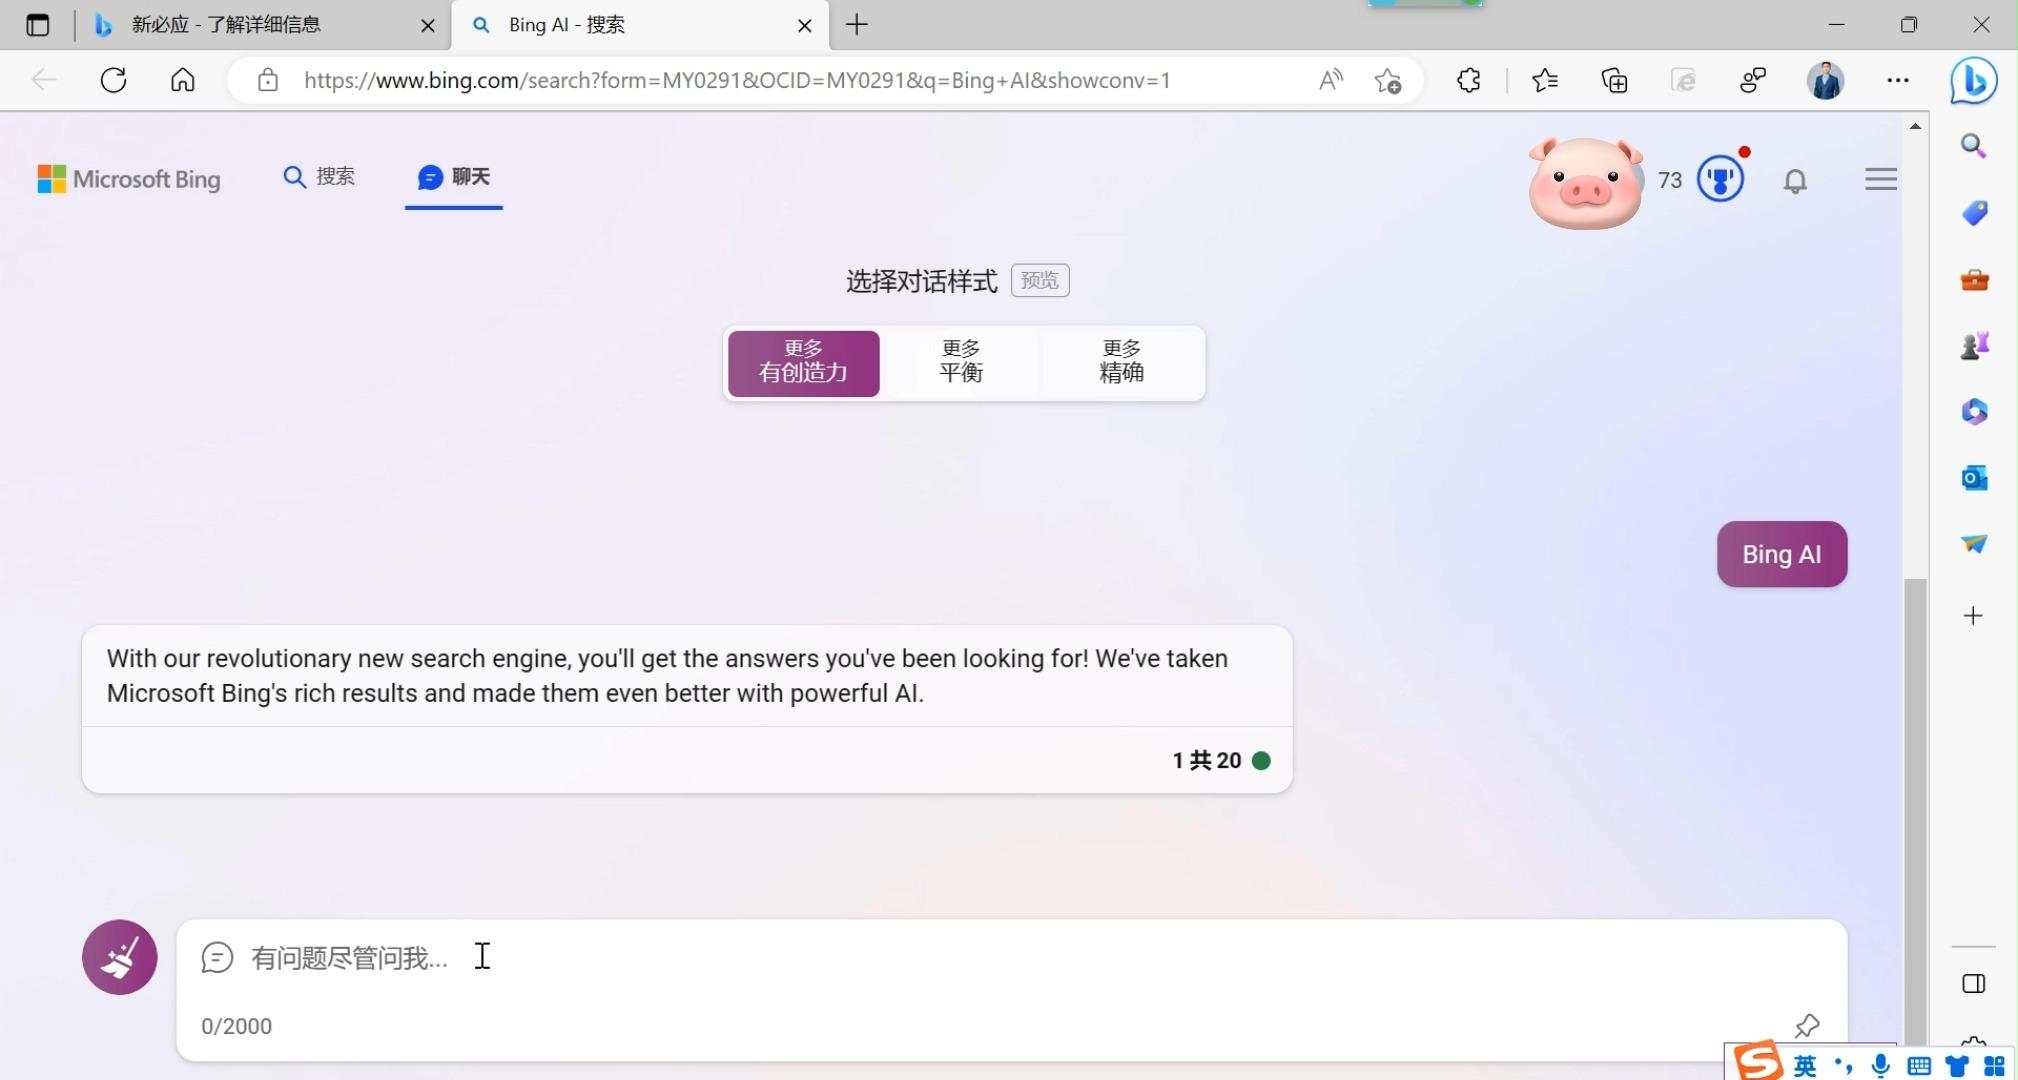2018x1080 pixels.
Task: Click the Bing AI user message bubble
Action: pos(1782,554)
